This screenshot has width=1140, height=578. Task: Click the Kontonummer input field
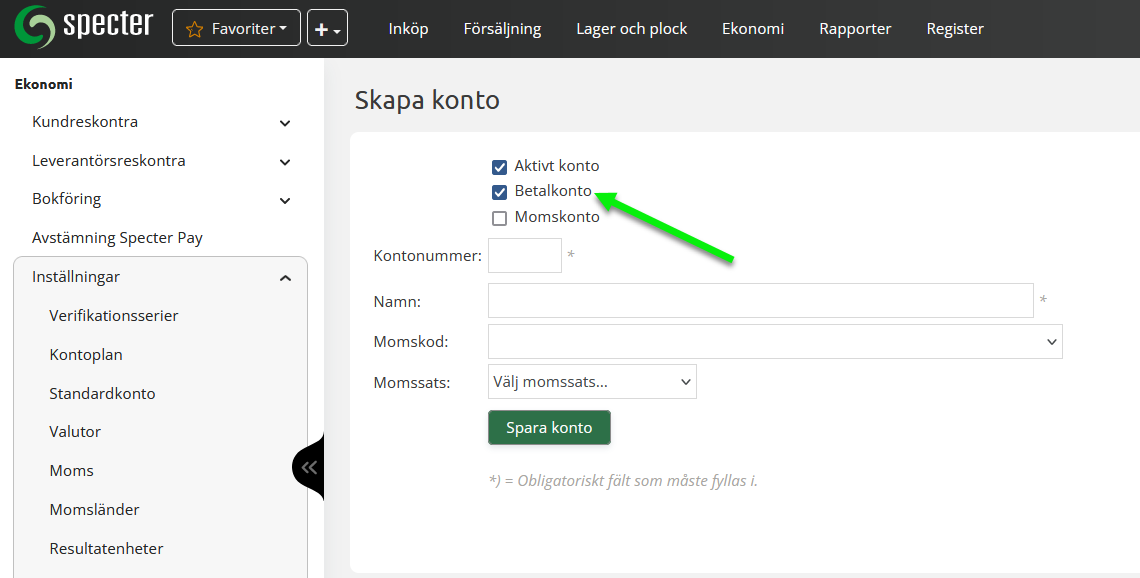click(x=525, y=256)
